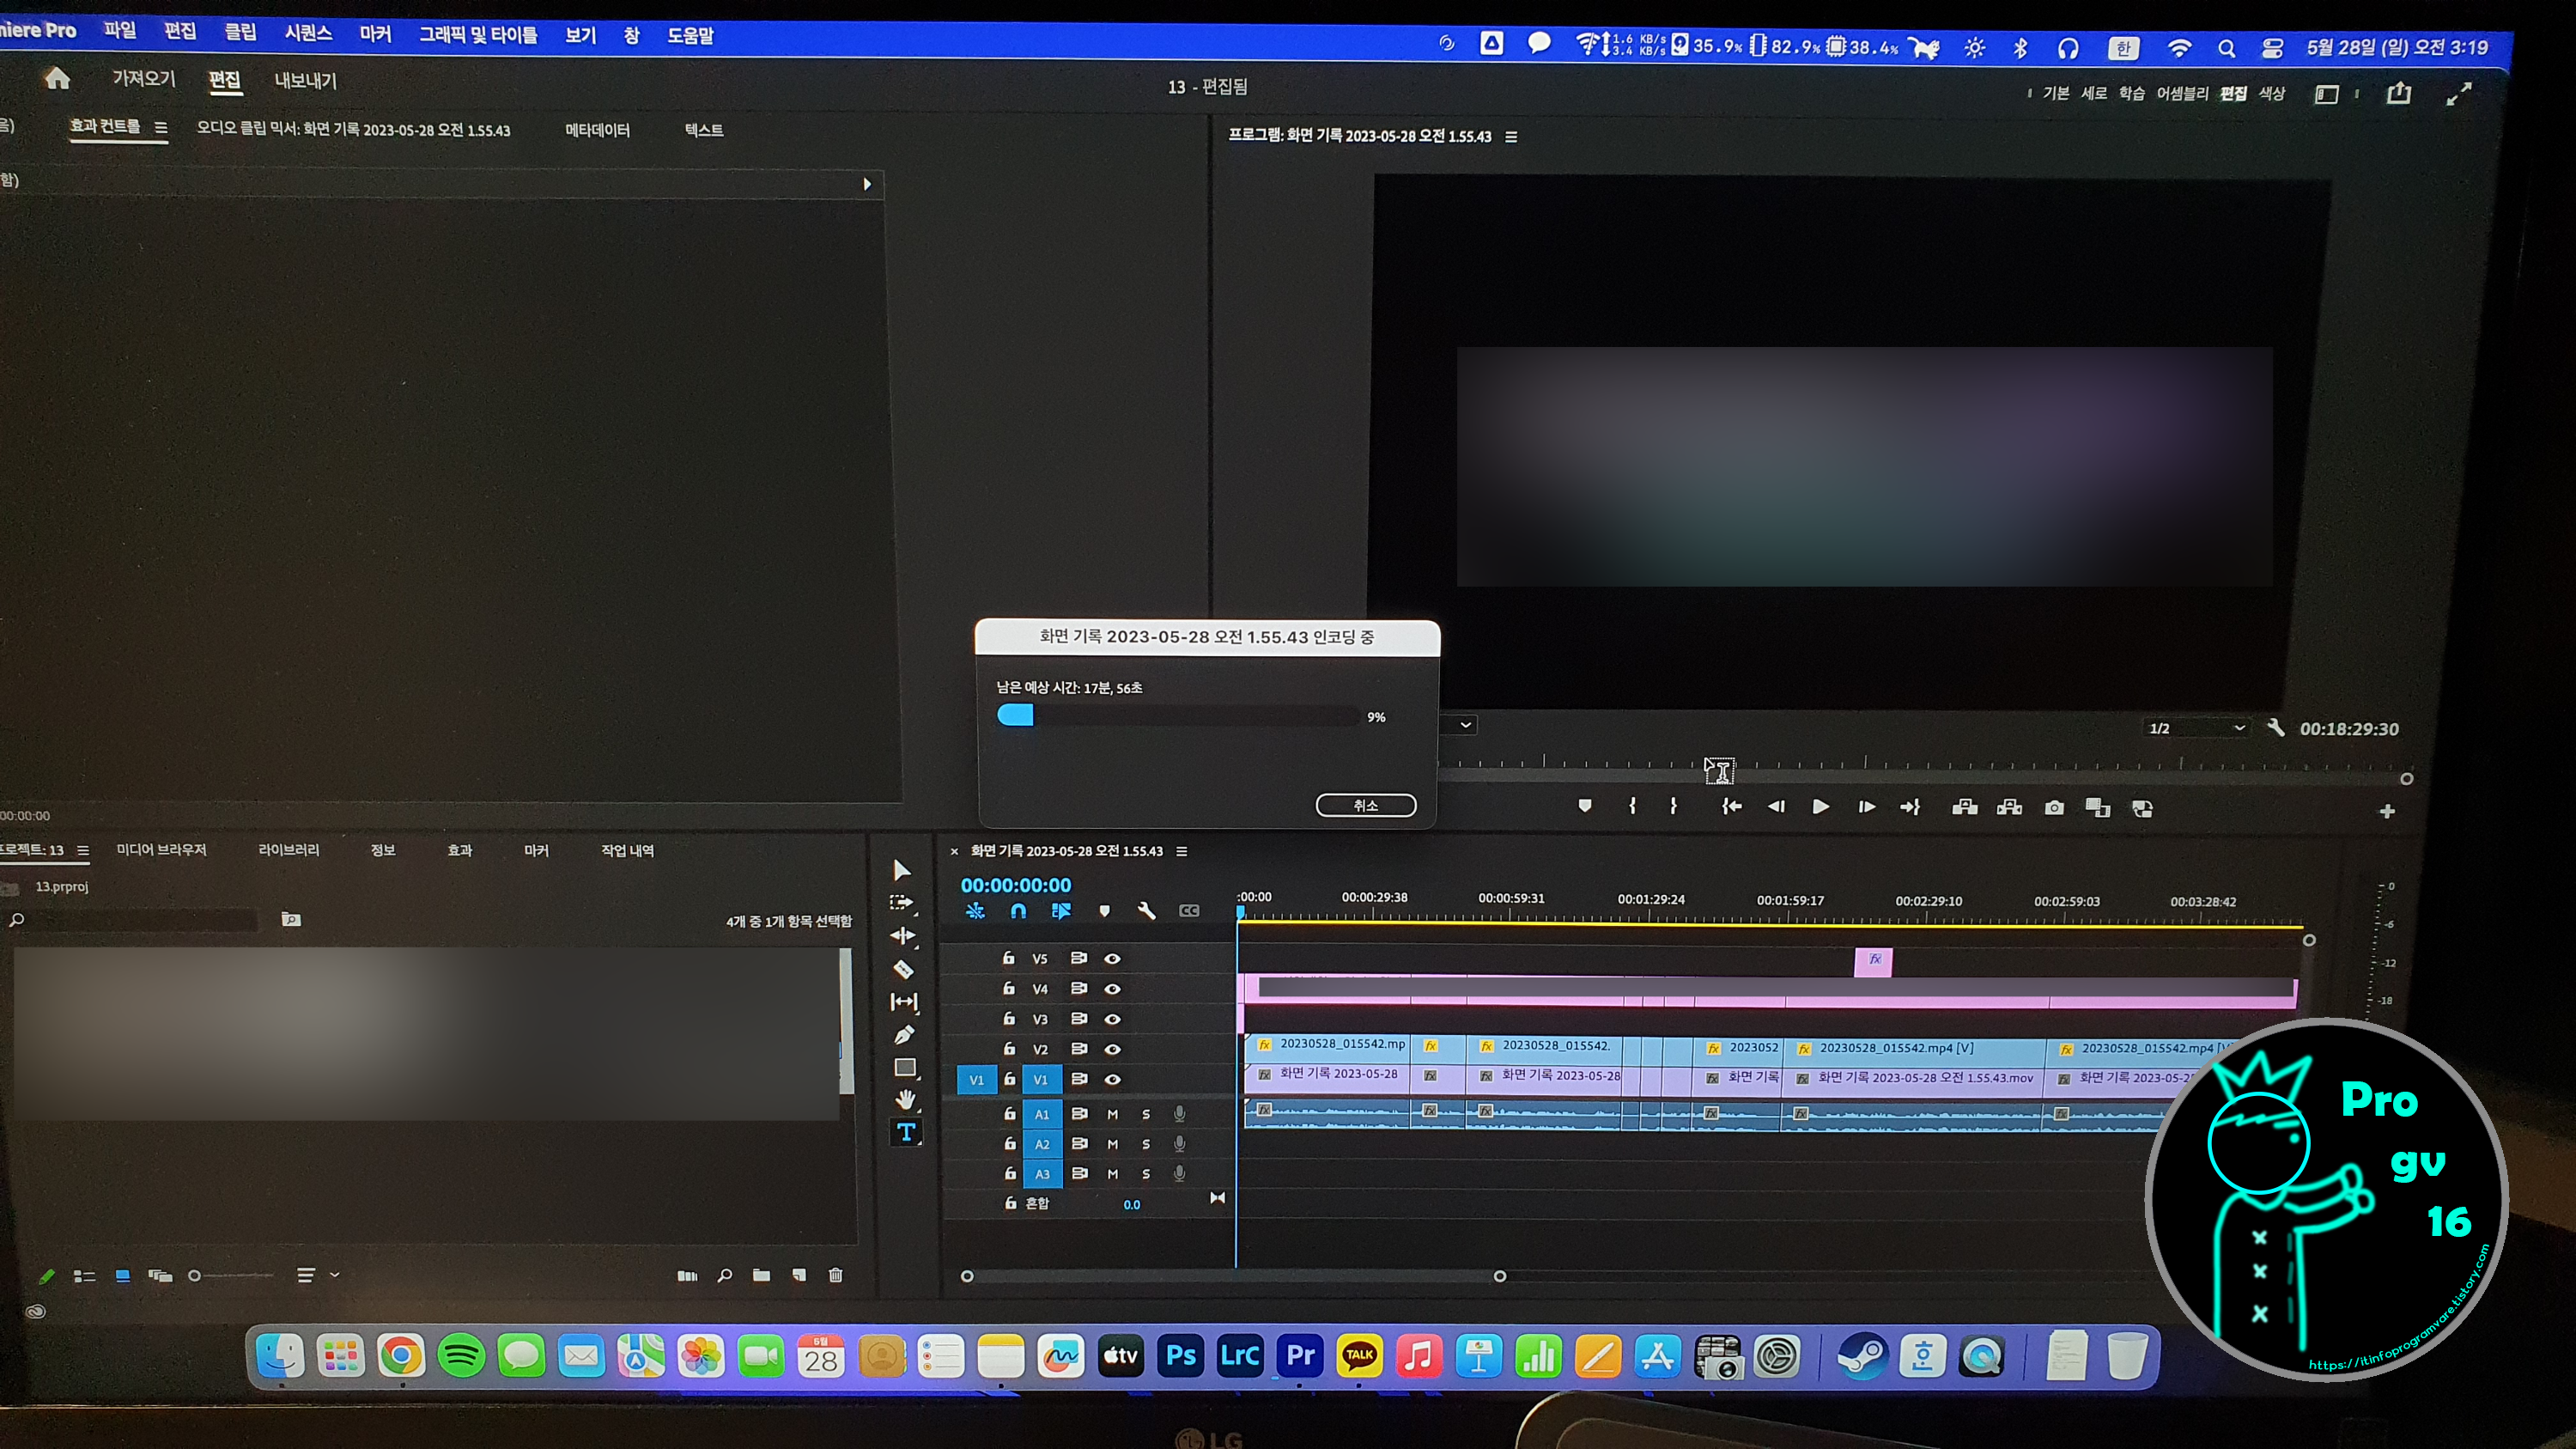The image size is (2576, 1449).
Task: Click the 취소 button in encoding dialog
Action: tap(1365, 806)
